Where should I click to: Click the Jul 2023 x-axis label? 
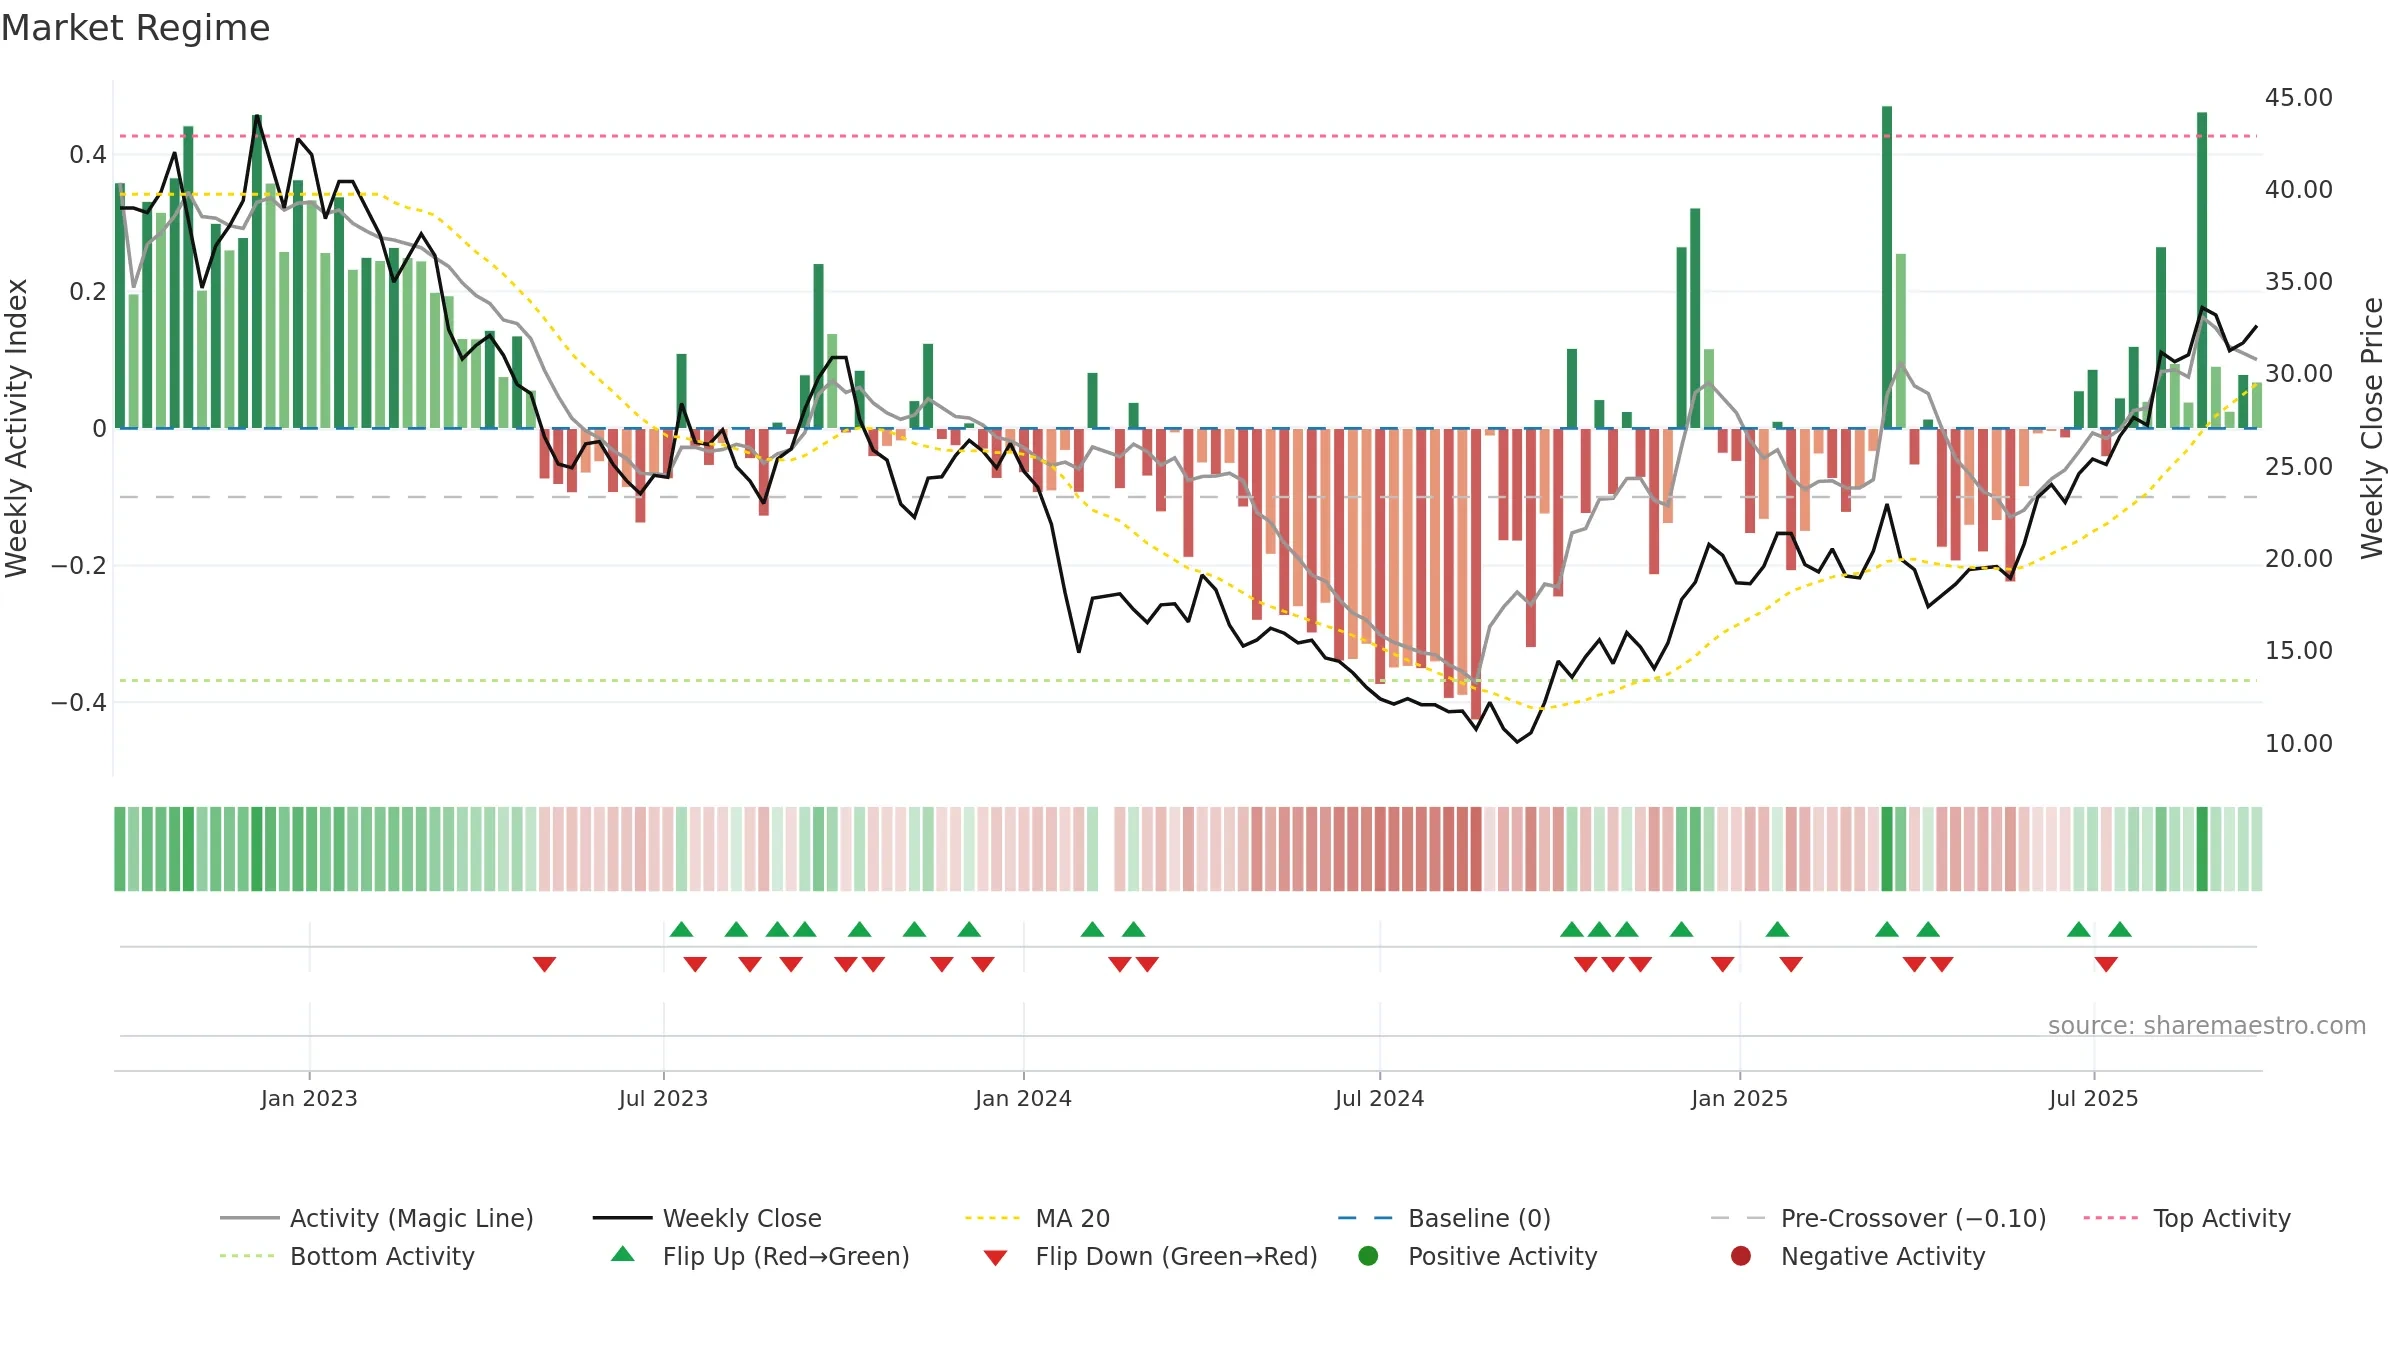coord(663,1098)
